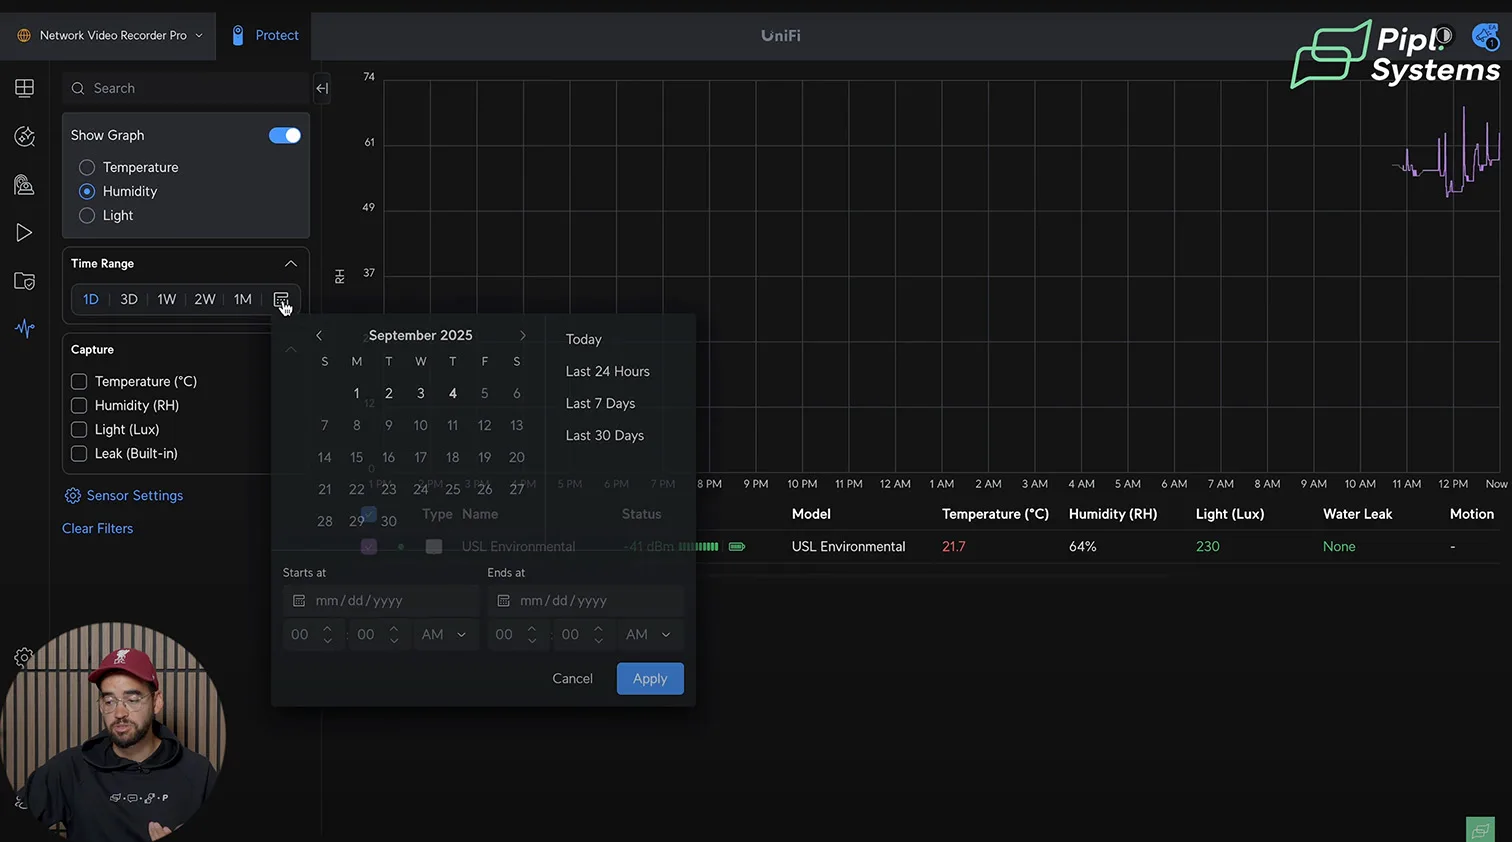Choose the Last 30 Days preset
This screenshot has width=1512, height=842.
(x=605, y=435)
